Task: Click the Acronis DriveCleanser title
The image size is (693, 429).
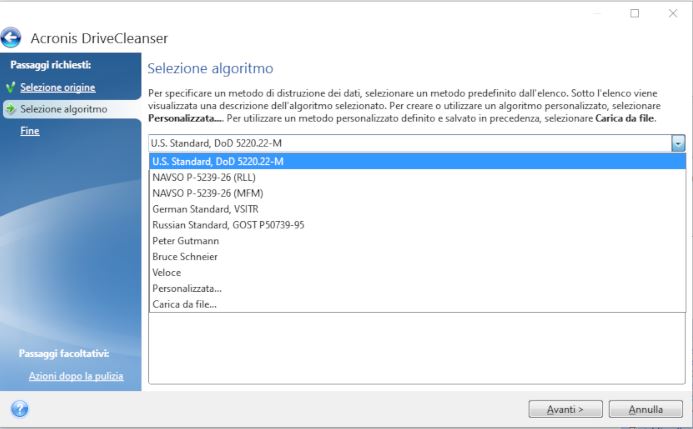Action: [99, 38]
